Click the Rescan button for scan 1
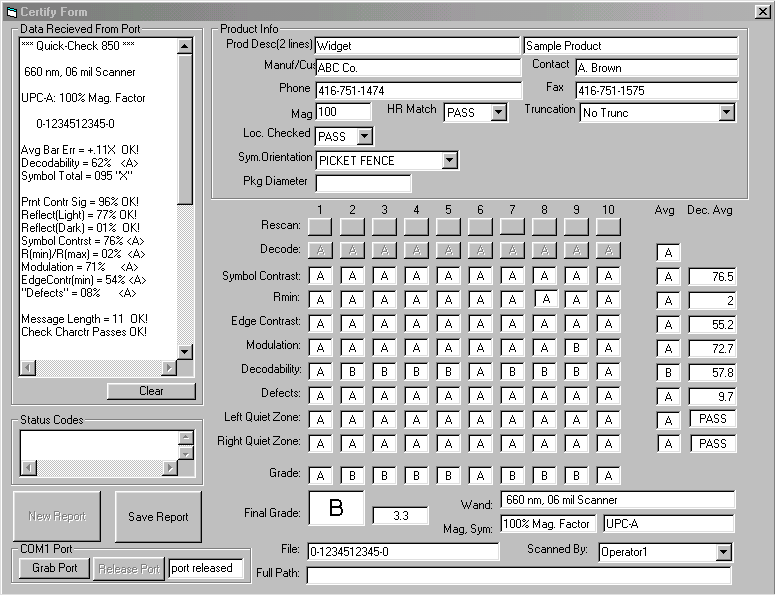This screenshot has width=775, height=596. 320,227
